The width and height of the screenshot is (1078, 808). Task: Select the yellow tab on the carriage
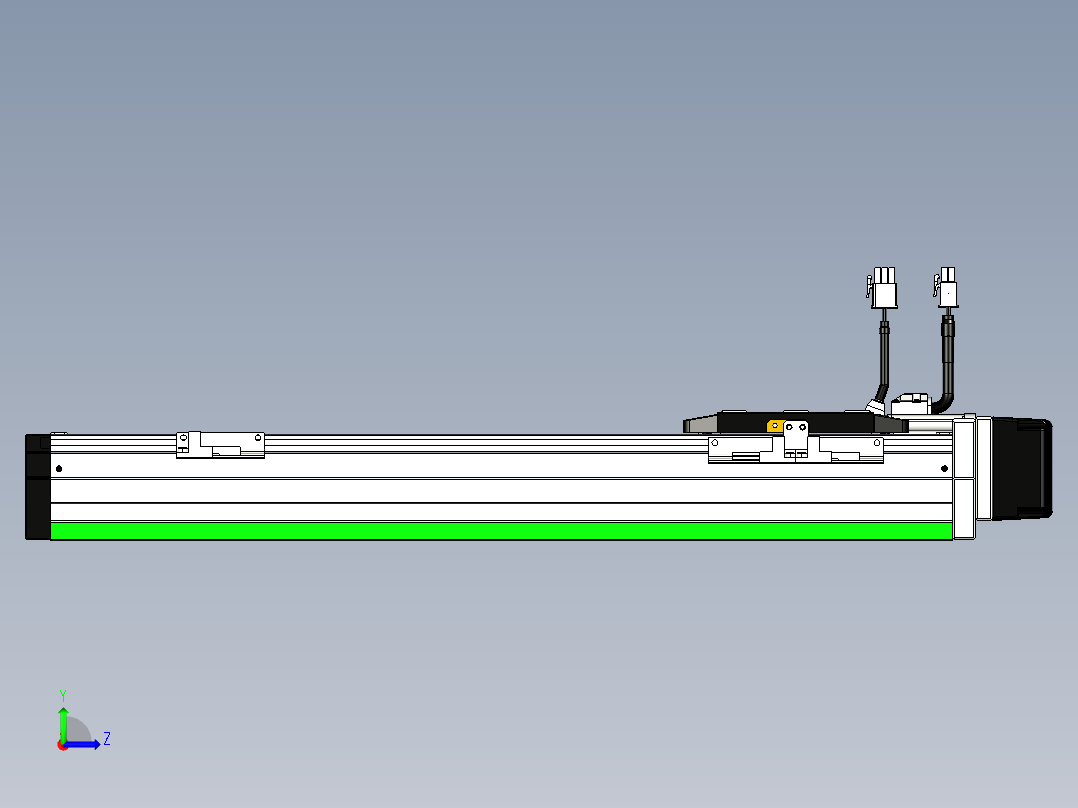pos(776,426)
